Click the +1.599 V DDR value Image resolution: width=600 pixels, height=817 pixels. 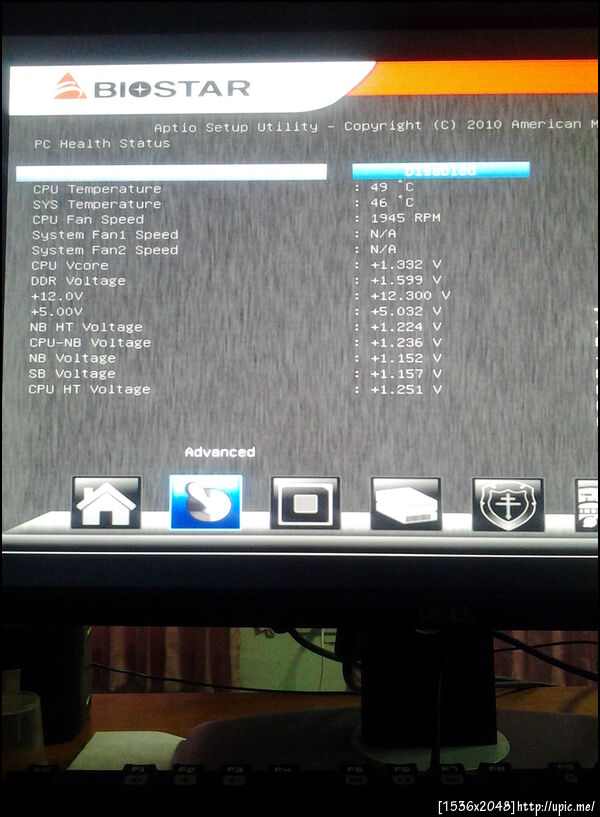(406, 280)
